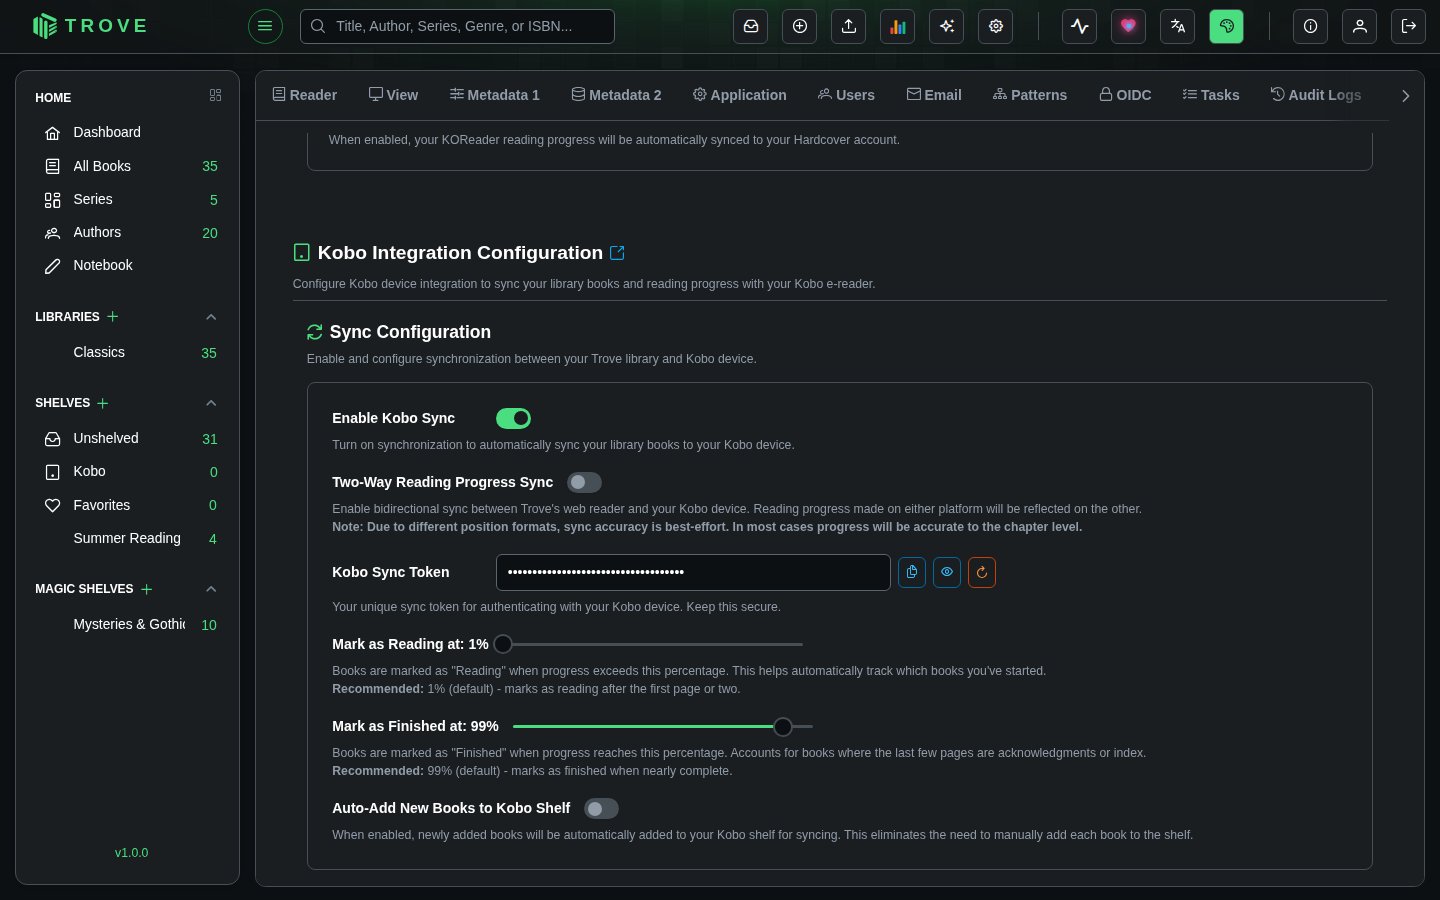
Task: Open the colorful bar chart statistics icon
Action: [x=898, y=26]
